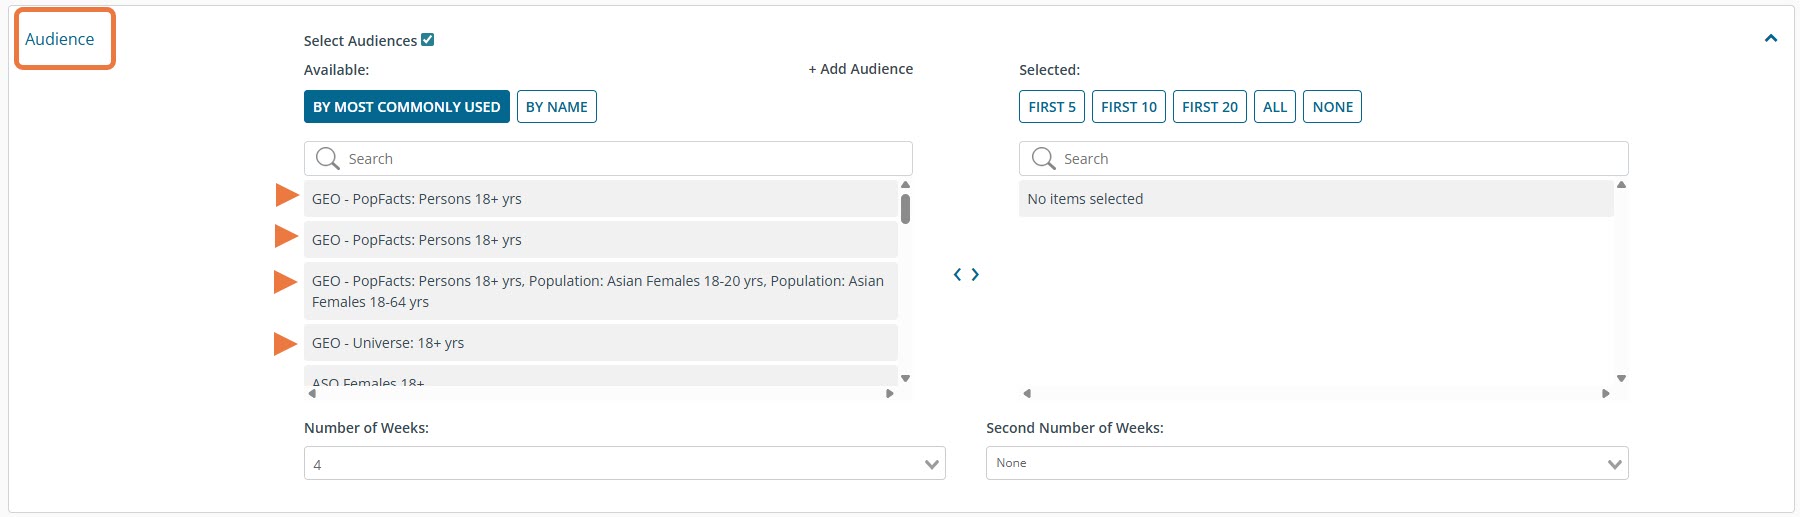The height and width of the screenshot is (517, 1800).
Task: Click the move-left chevron between lists
Action: tap(957, 274)
